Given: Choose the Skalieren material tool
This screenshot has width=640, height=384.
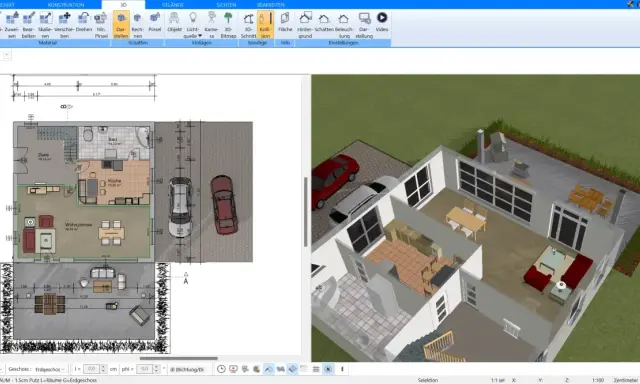Looking at the screenshot, I should coord(45,25).
